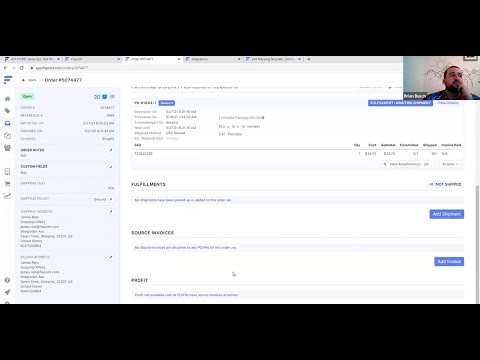The image size is (480, 360).
Task: Click info icon by Estimated Package Details
Action: (x=263, y=118)
